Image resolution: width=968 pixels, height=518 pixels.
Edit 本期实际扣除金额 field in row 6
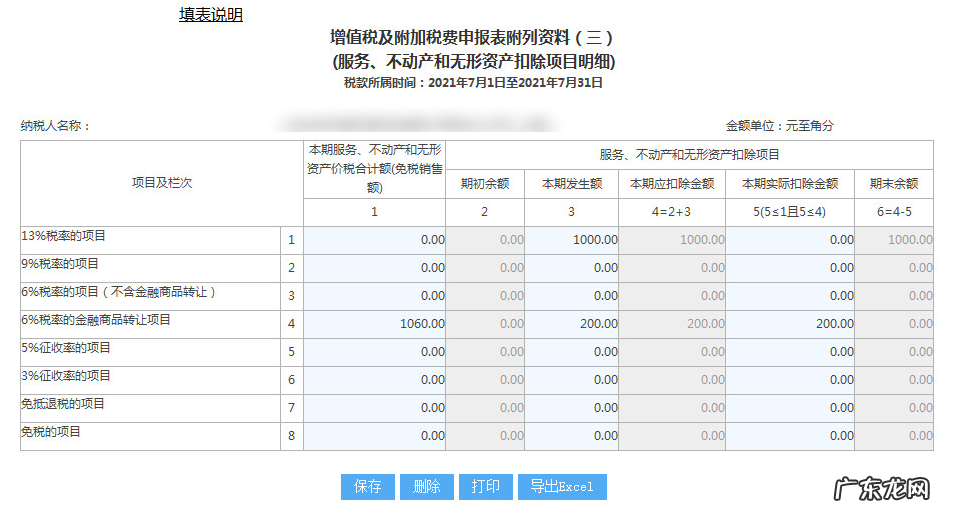[790, 380]
